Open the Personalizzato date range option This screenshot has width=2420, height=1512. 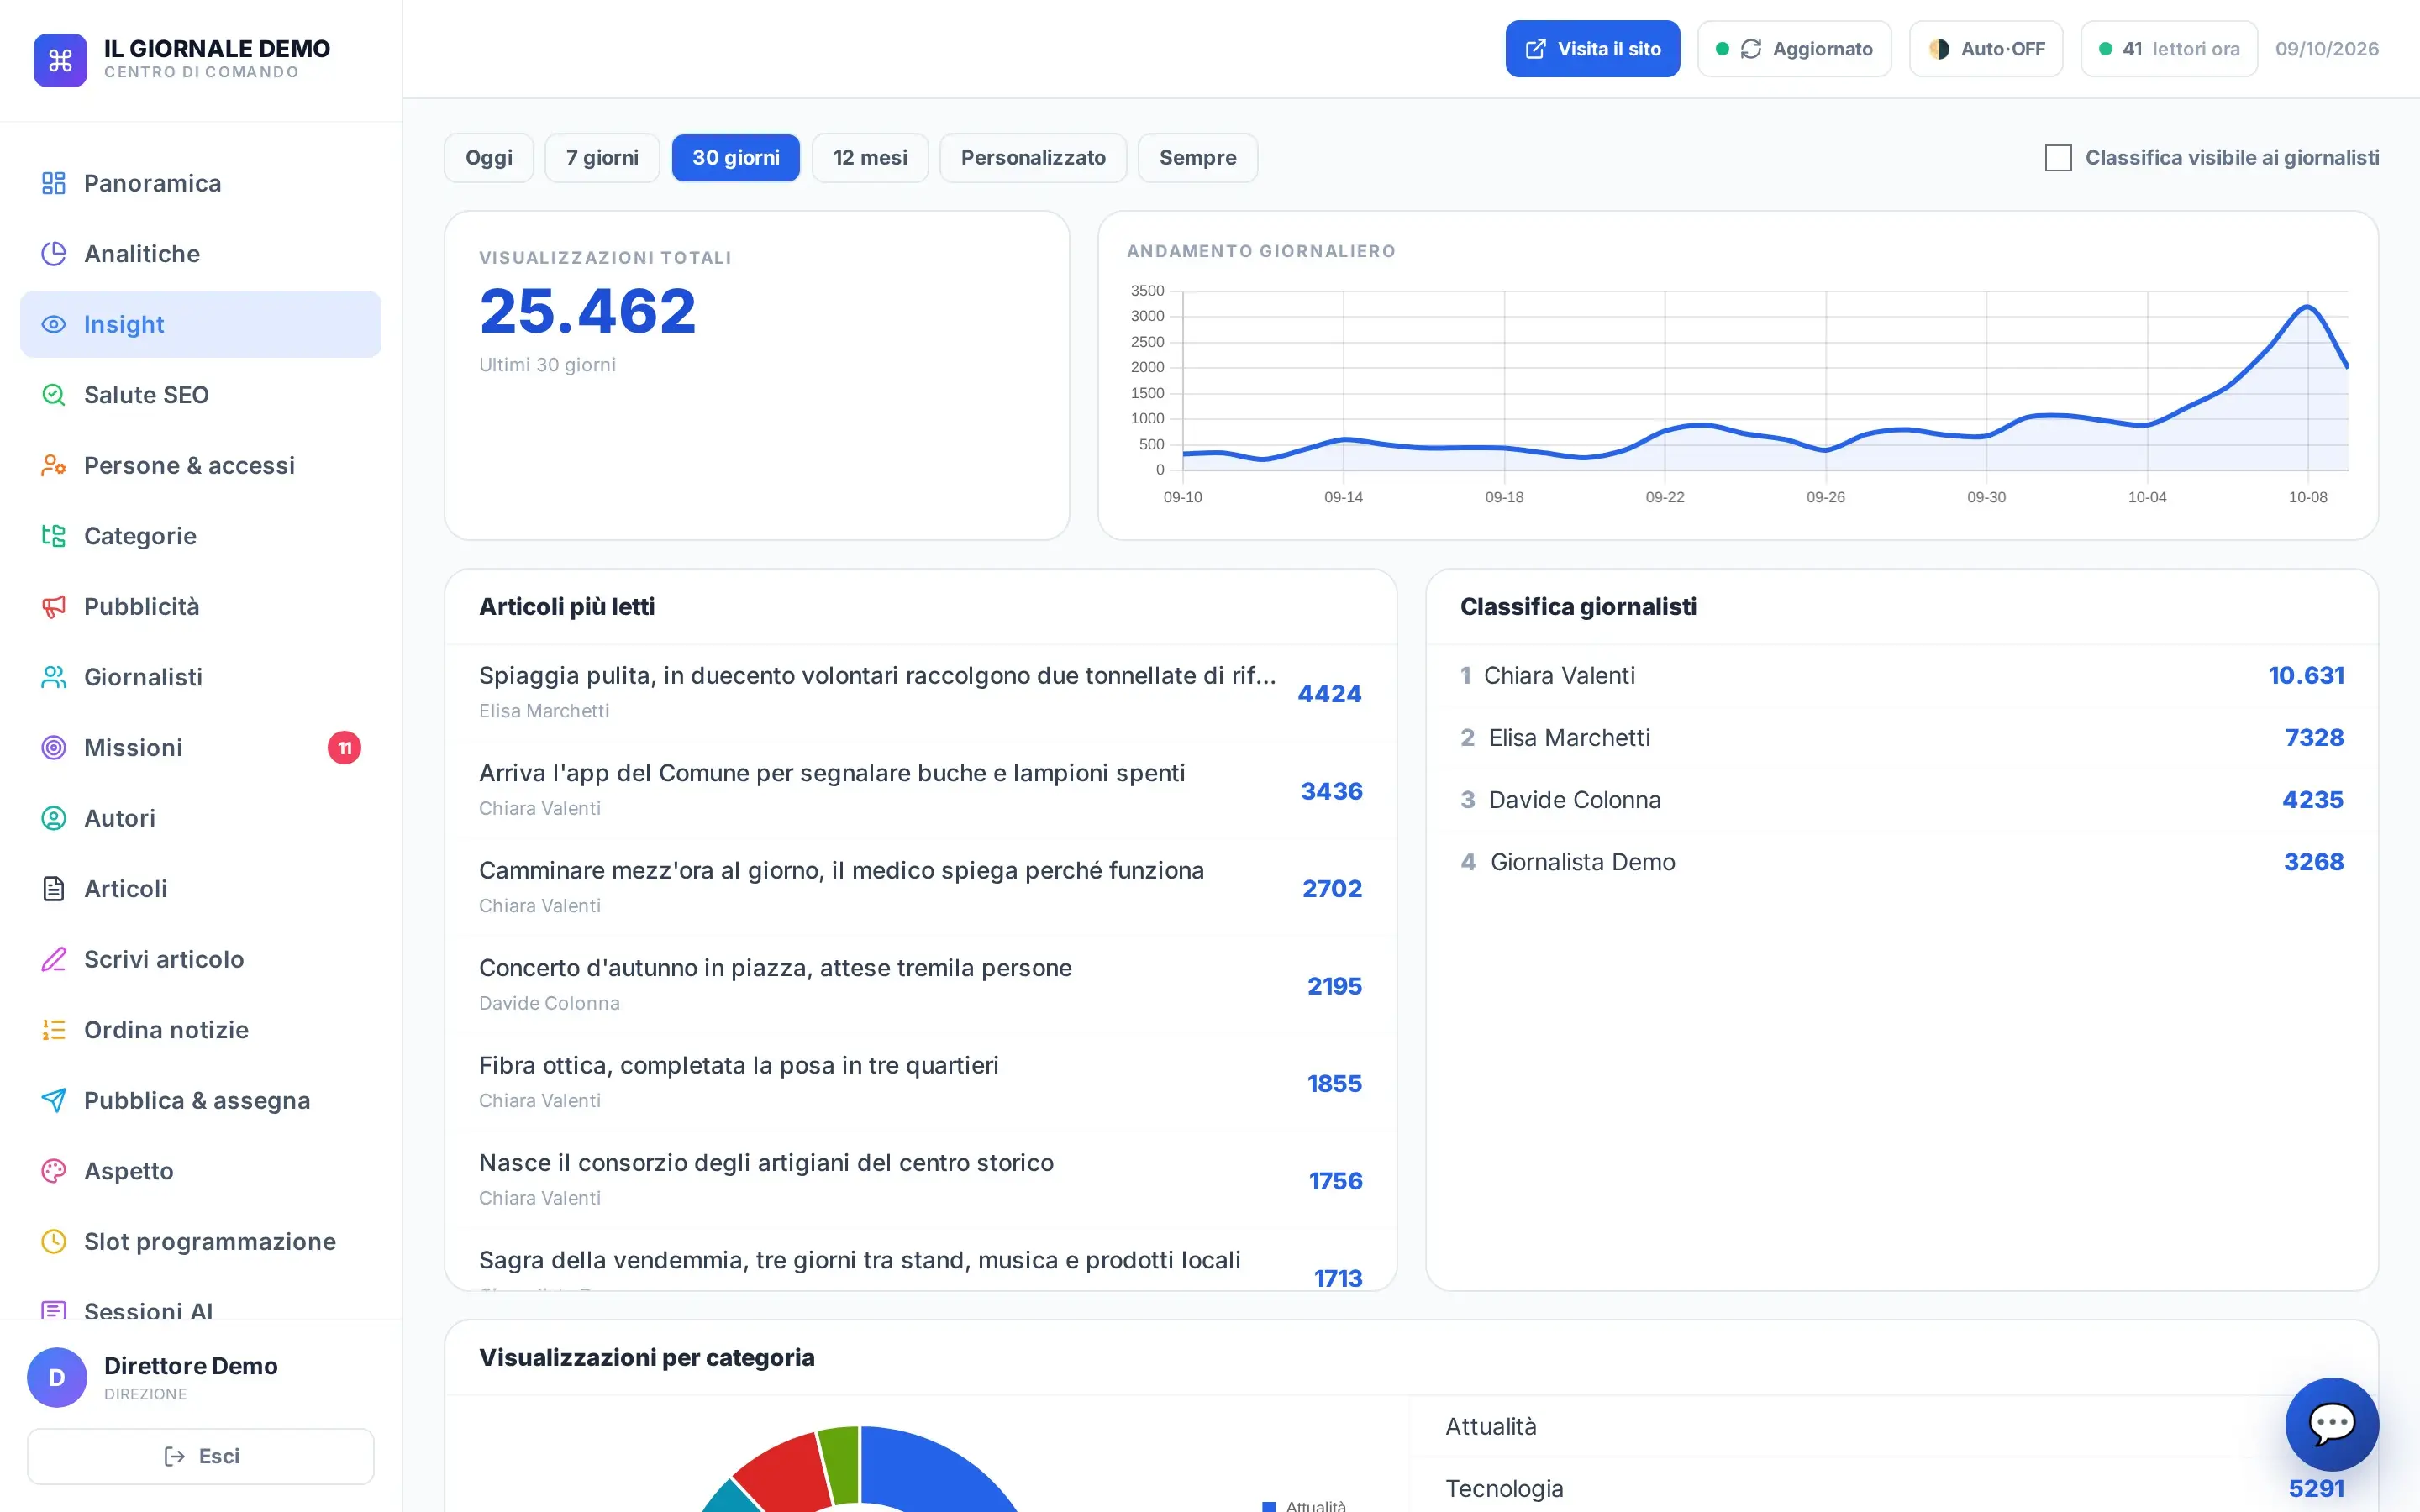[1033, 158]
